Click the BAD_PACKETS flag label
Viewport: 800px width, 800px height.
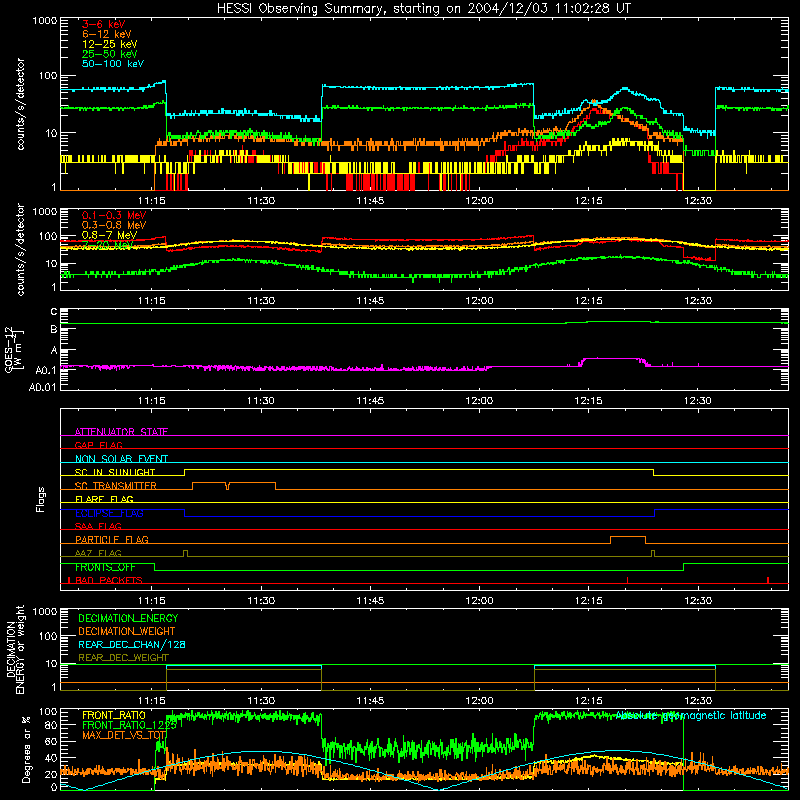click(x=108, y=580)
